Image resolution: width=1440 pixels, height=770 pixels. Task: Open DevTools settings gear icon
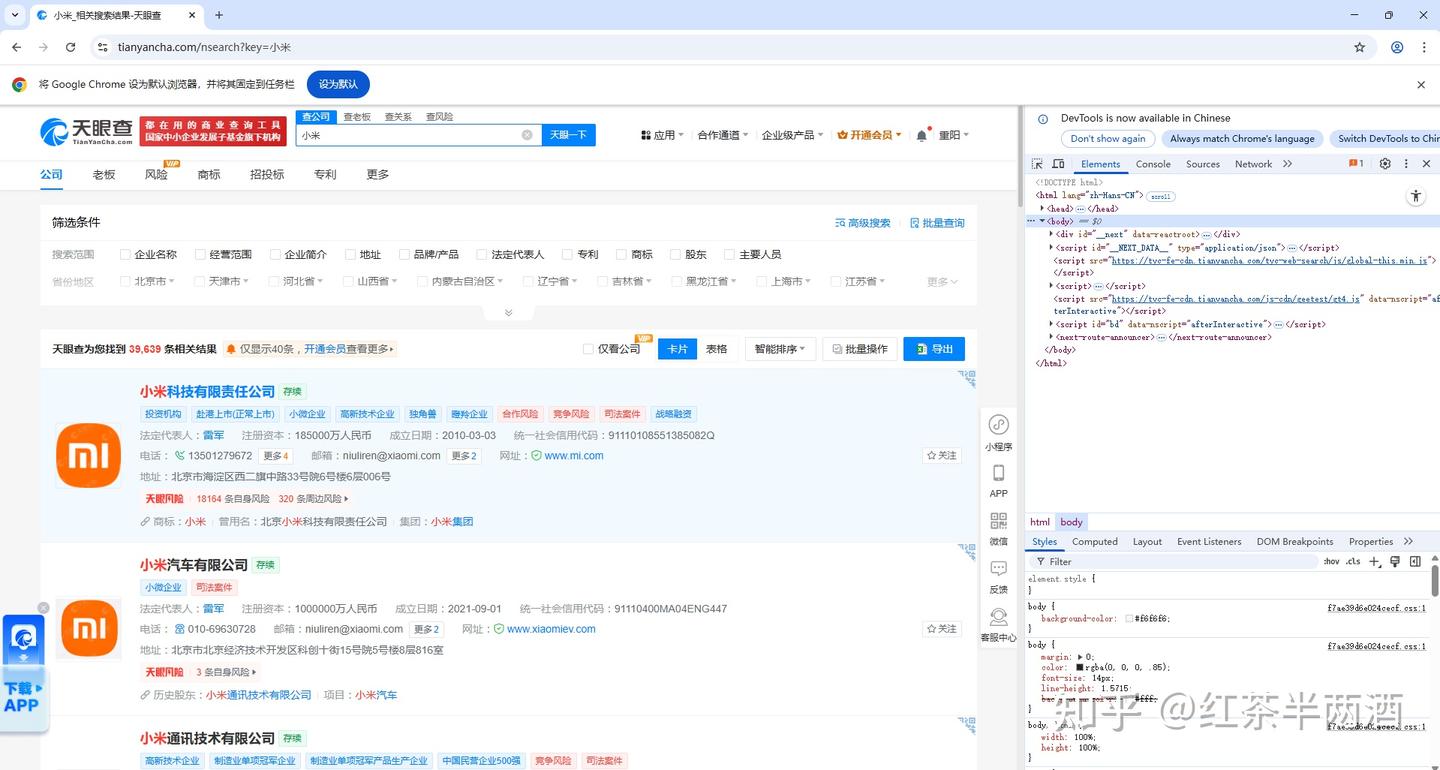coord(1385,164)
